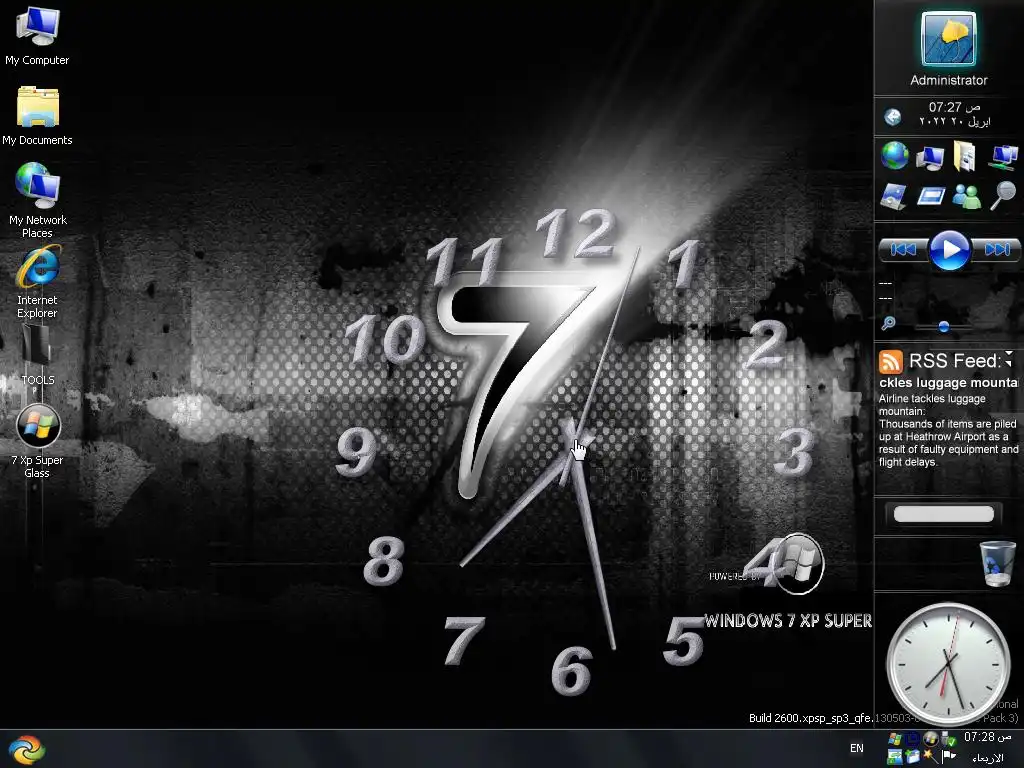Viewport: 1024px width, 768px height.
Task: Open the globe shortcut in sidebar launcher
Action: [x=894, y=156]
